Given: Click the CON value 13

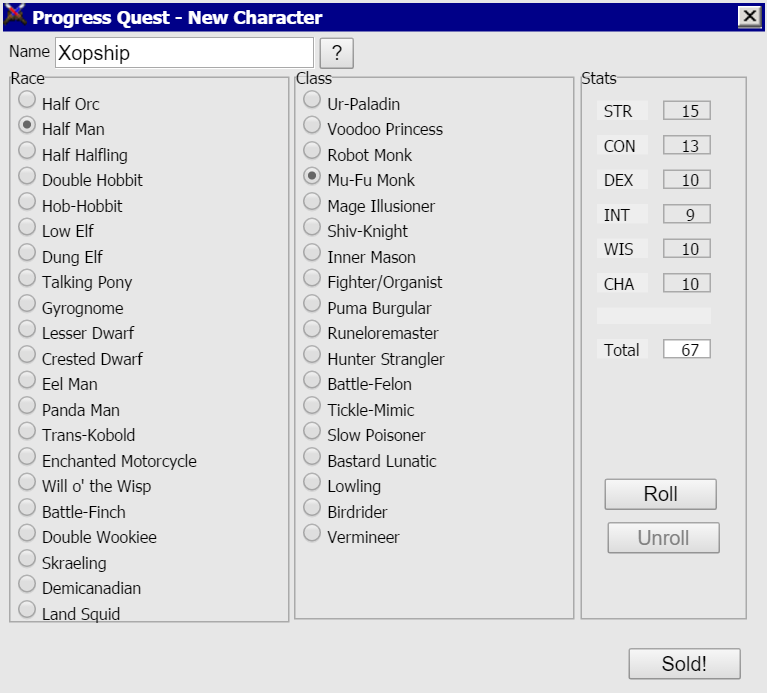Looking at the screenshot, I should [x=687, y=145].
